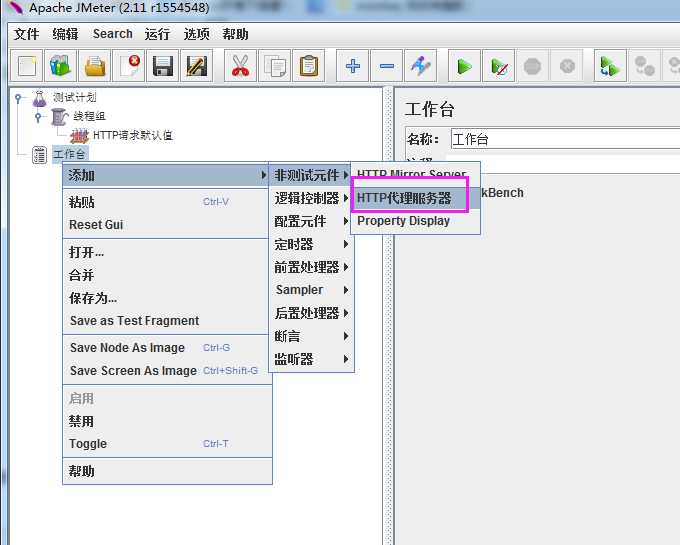Screen dimensions: 680x545
Task: Click the test plan beaker icon
Action: tap(39, 98)
